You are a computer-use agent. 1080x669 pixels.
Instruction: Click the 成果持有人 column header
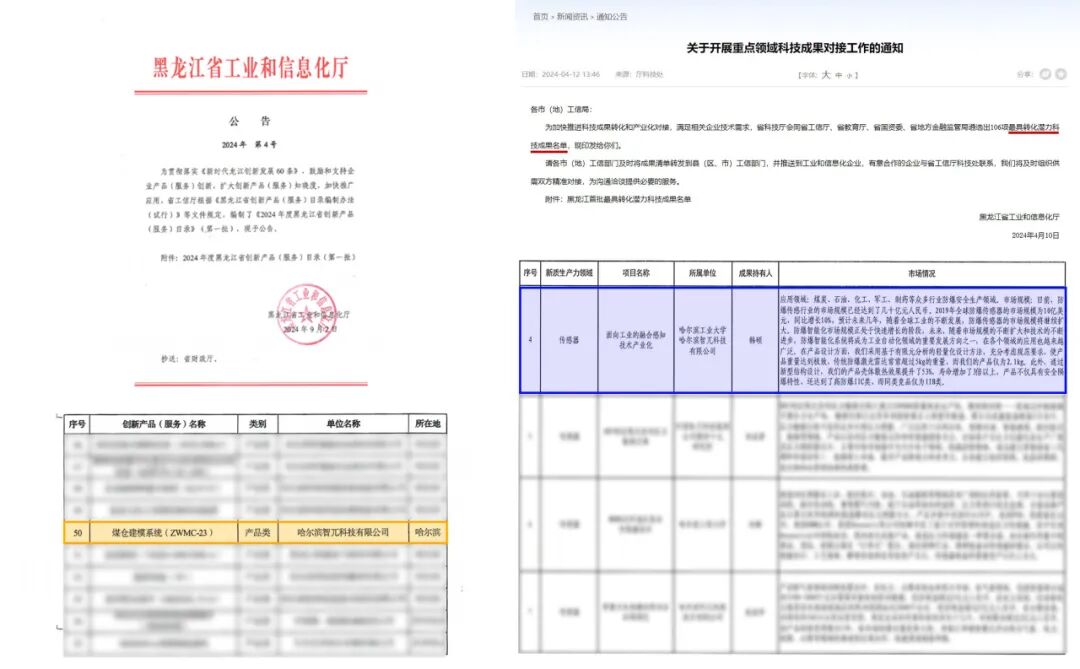click(x=755, y=273)
